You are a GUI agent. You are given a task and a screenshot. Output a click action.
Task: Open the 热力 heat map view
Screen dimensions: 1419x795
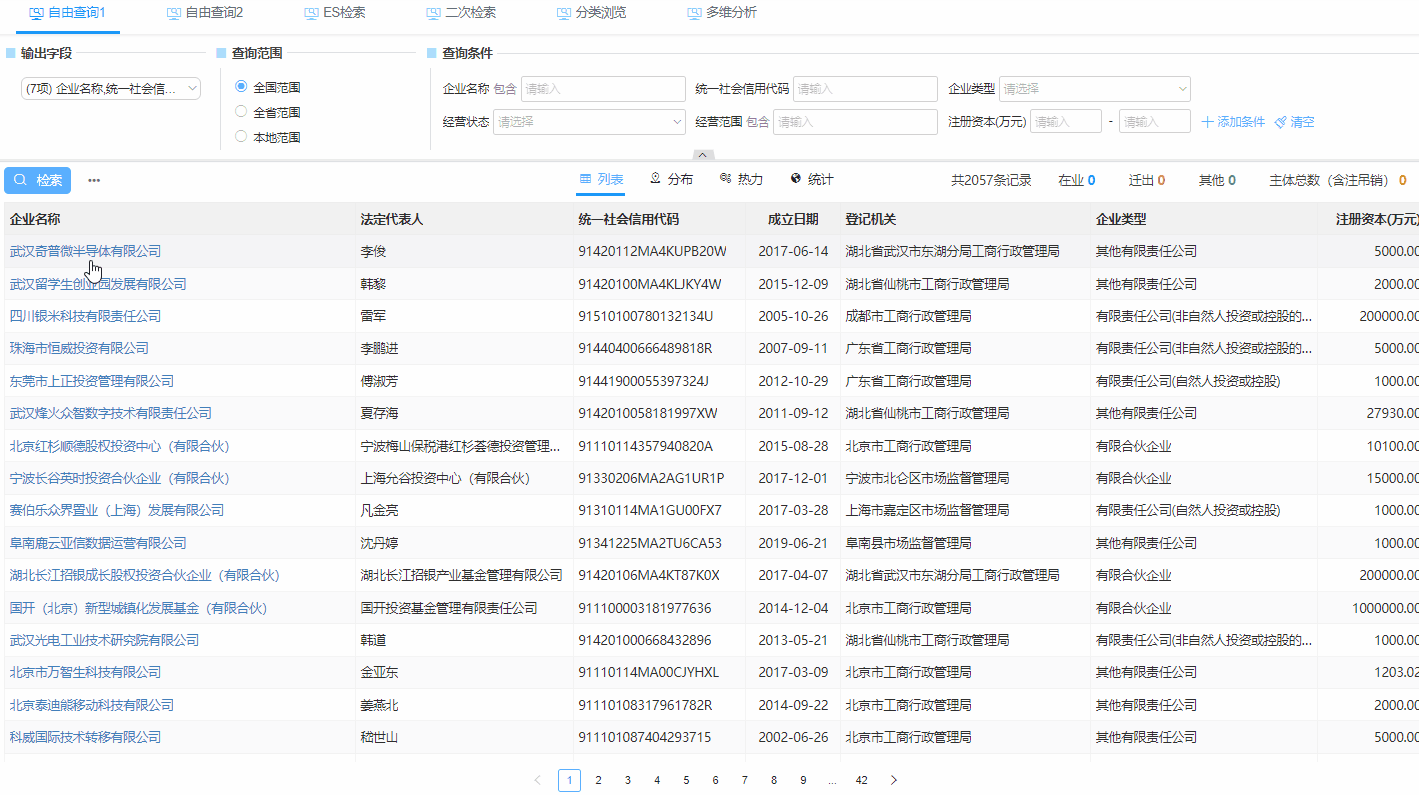click(740, 180)
